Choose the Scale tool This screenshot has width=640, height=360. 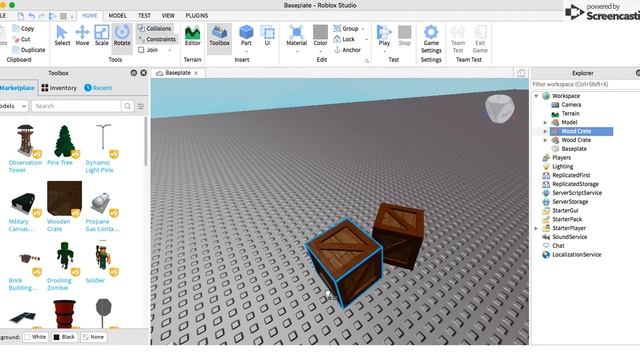tap(102, 35)
